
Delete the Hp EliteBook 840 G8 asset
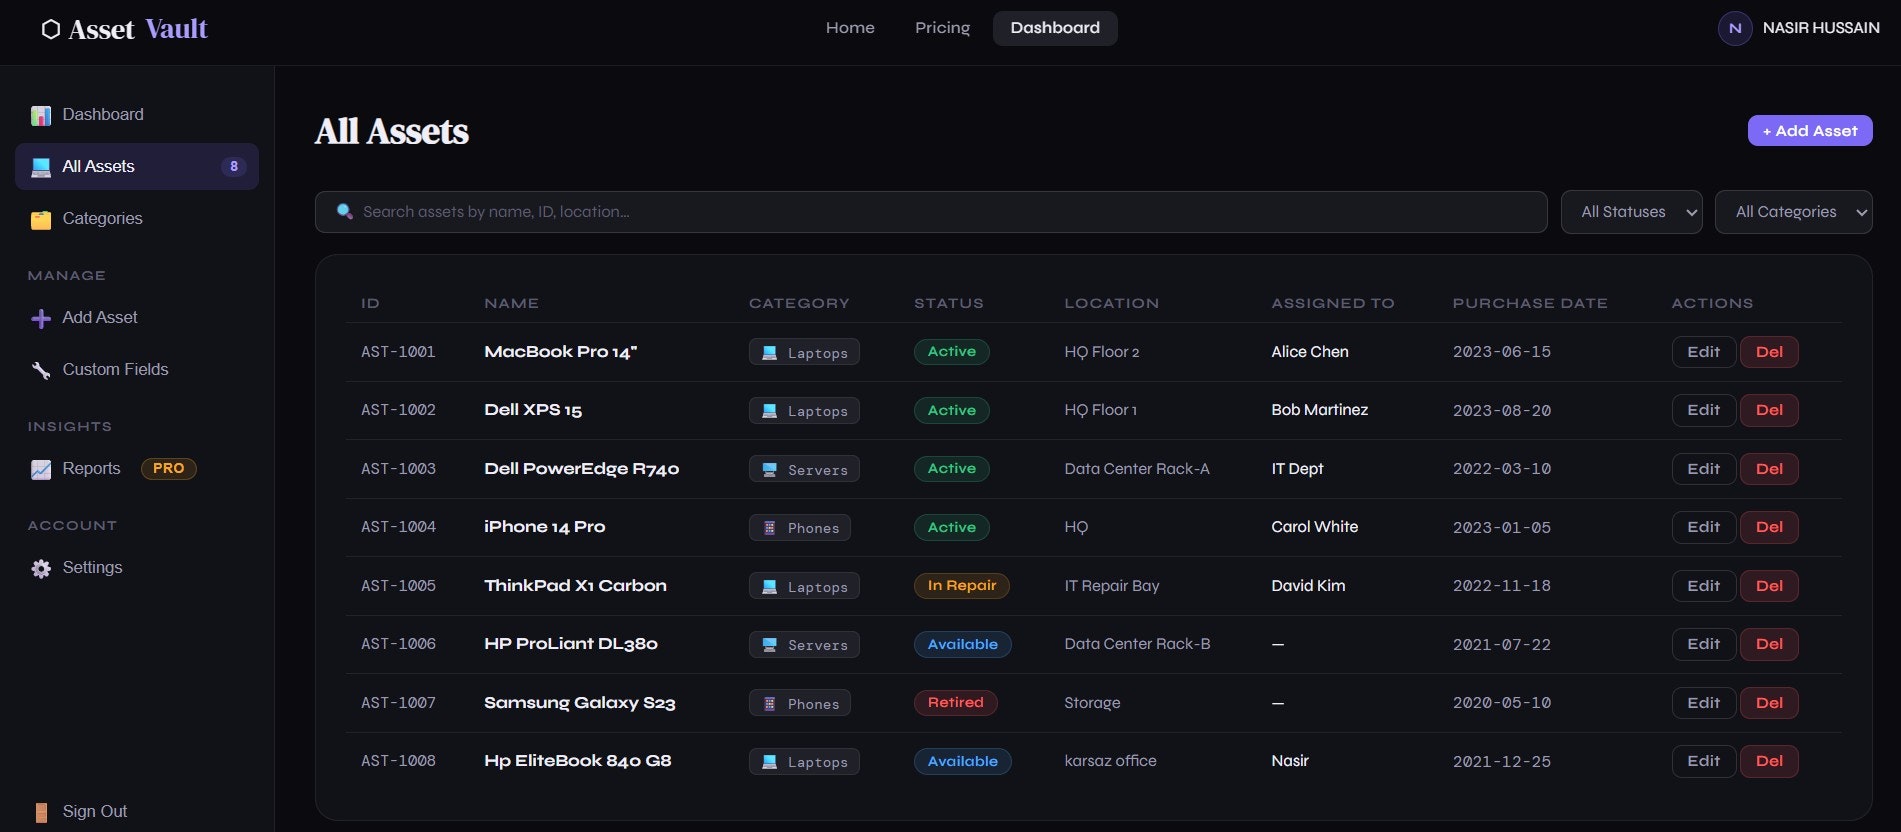coord(1769,761)
